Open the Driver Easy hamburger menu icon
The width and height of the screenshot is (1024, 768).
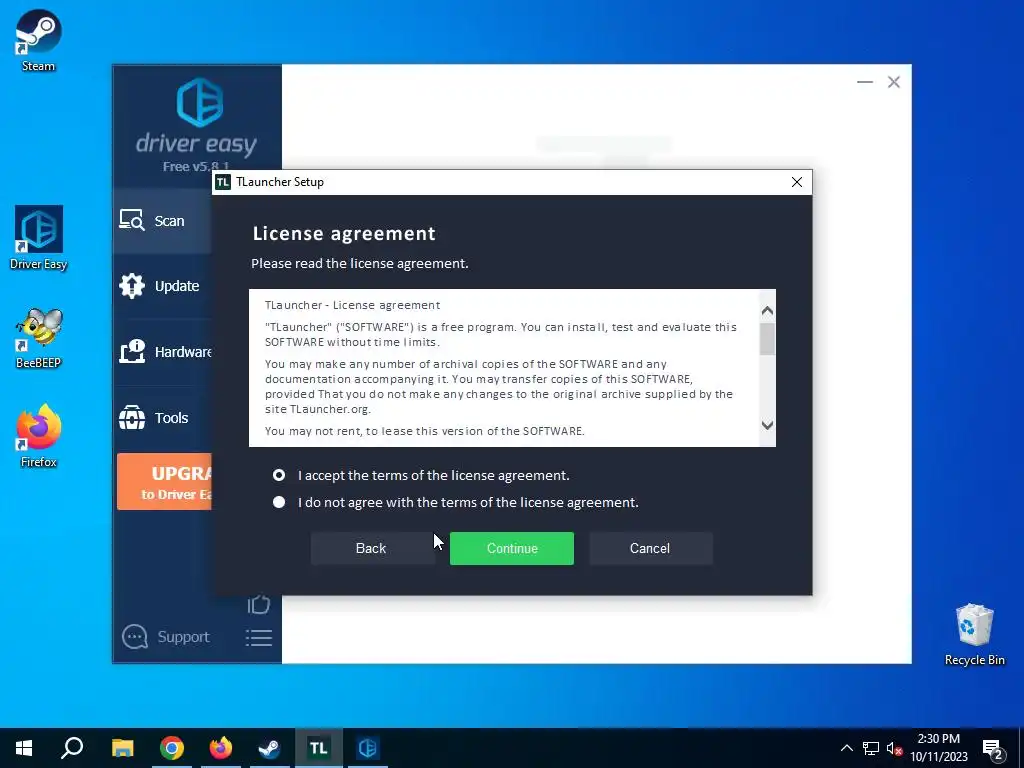pos(259,638)
